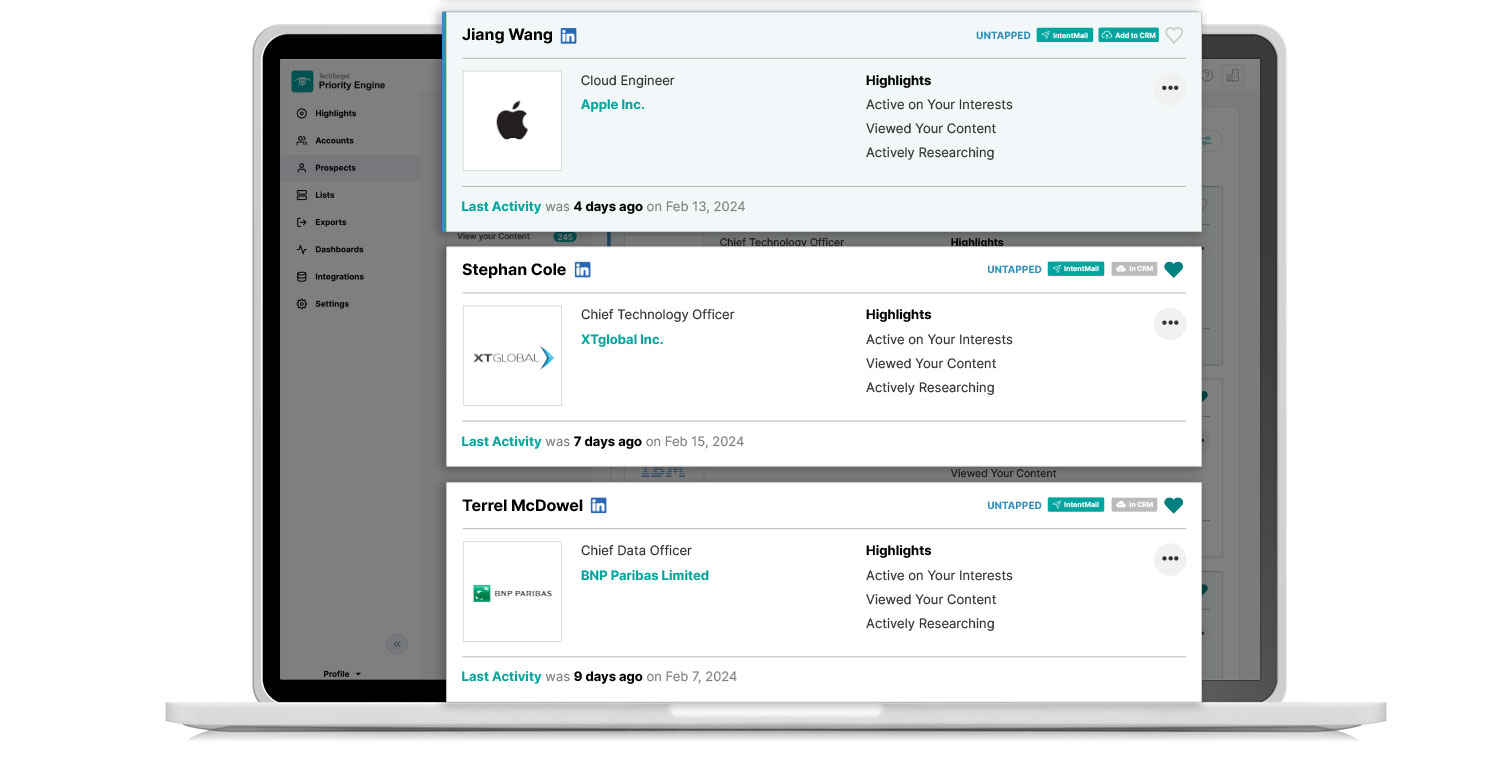Click the Cloud Engineer job title

628,81
